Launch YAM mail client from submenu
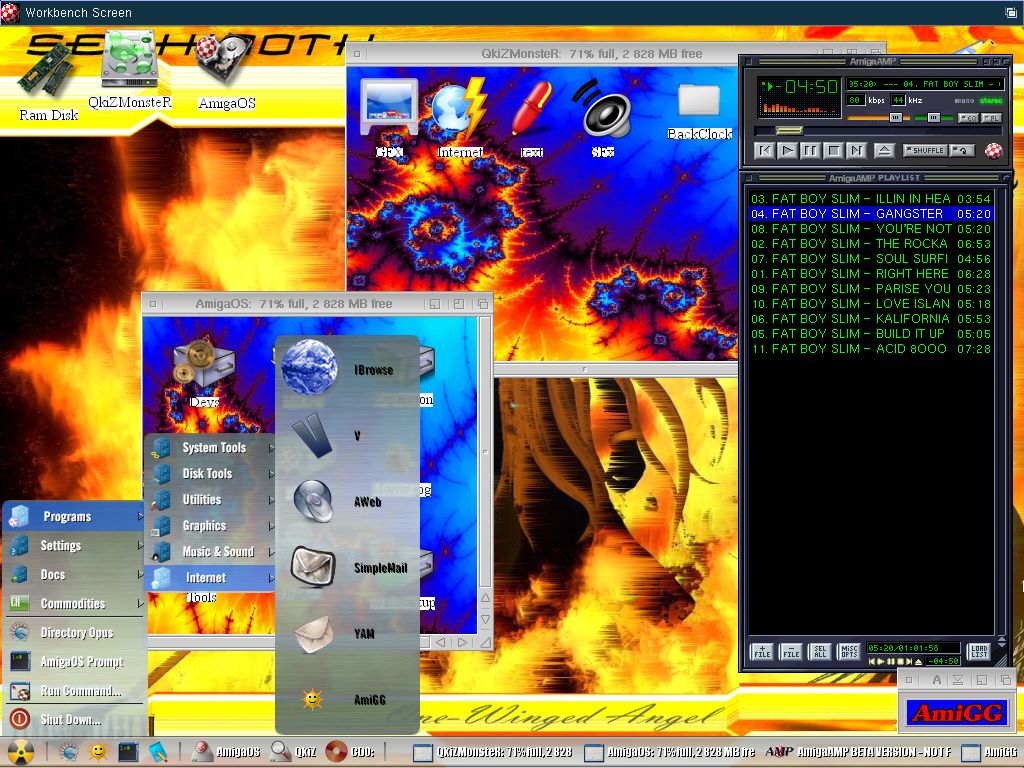This screenshot has width=1024, height=768. coord(347,633)
